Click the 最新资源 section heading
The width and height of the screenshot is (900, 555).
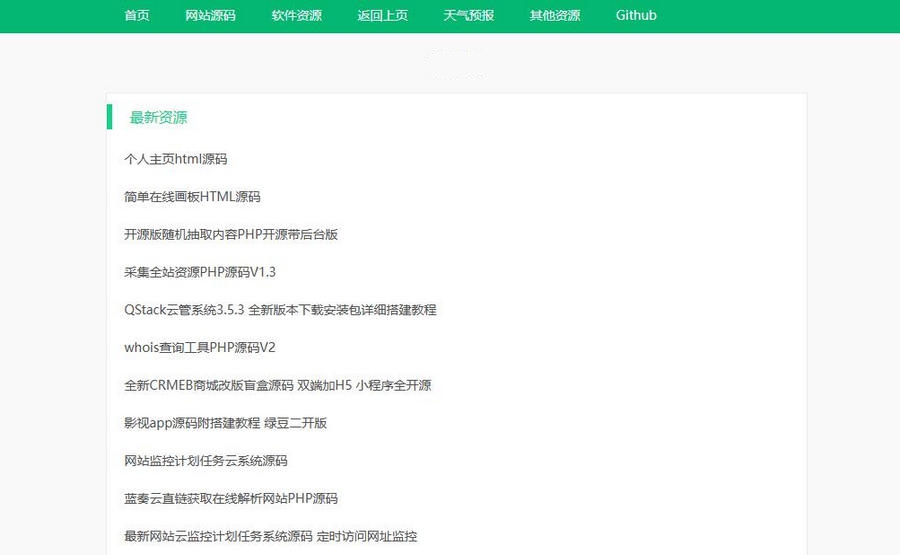(x=158, y=117)
